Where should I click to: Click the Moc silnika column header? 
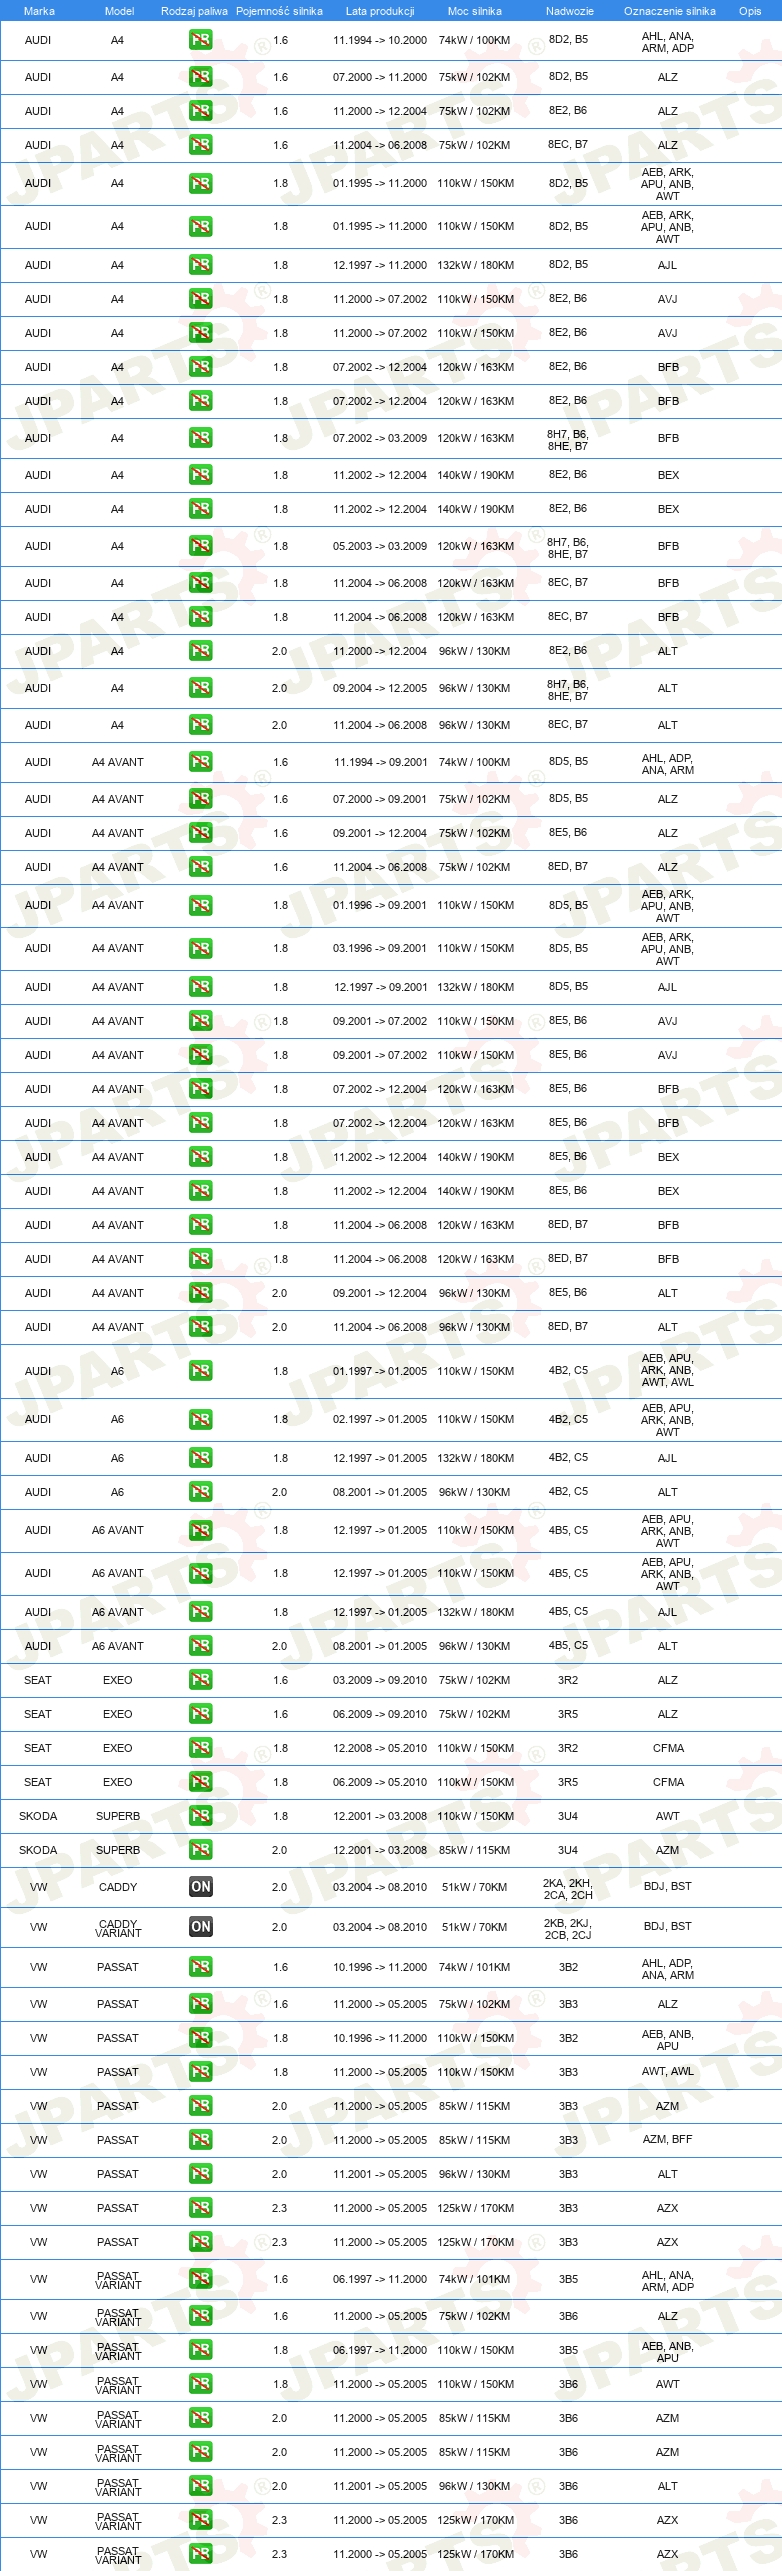click(x=475, y=11)
